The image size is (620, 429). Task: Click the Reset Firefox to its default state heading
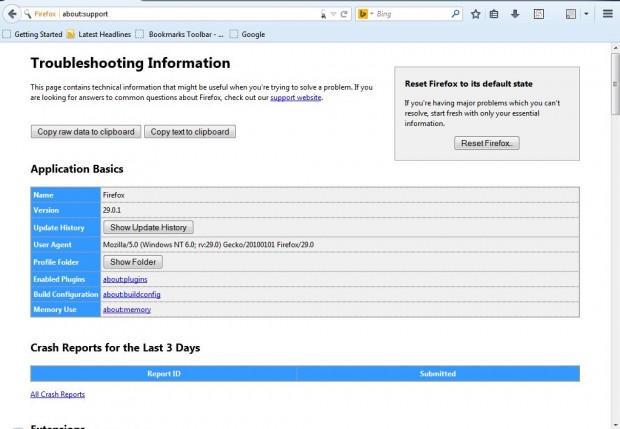(x=469, y=84)
